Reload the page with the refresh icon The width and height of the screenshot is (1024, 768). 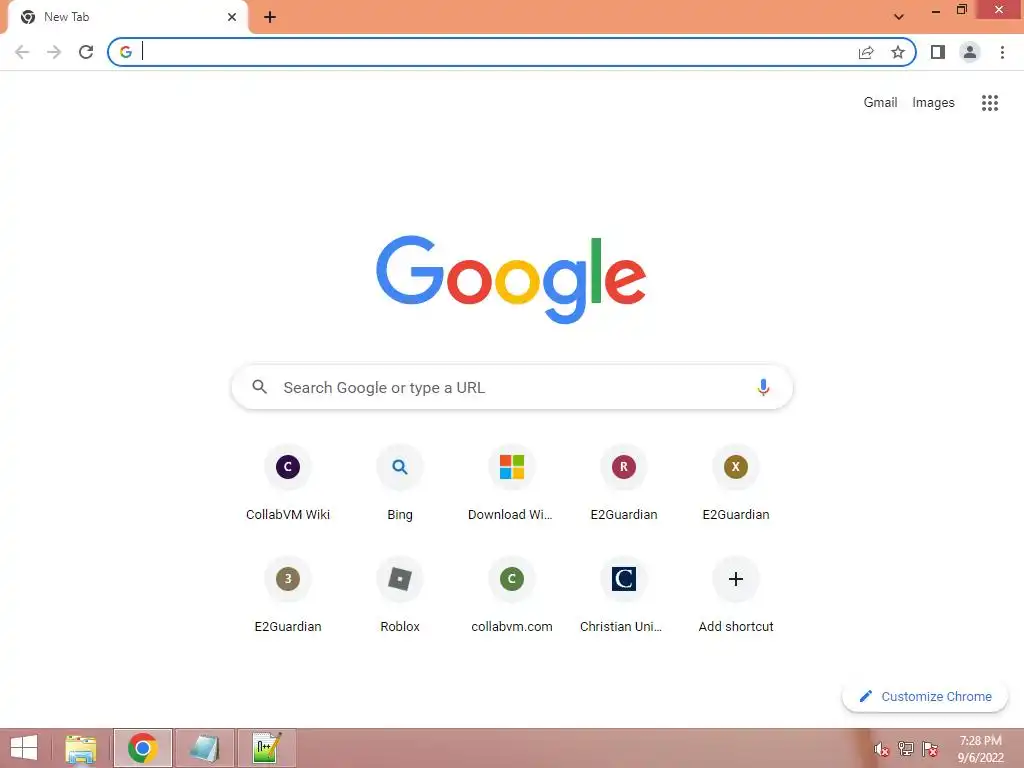(86, 52)
